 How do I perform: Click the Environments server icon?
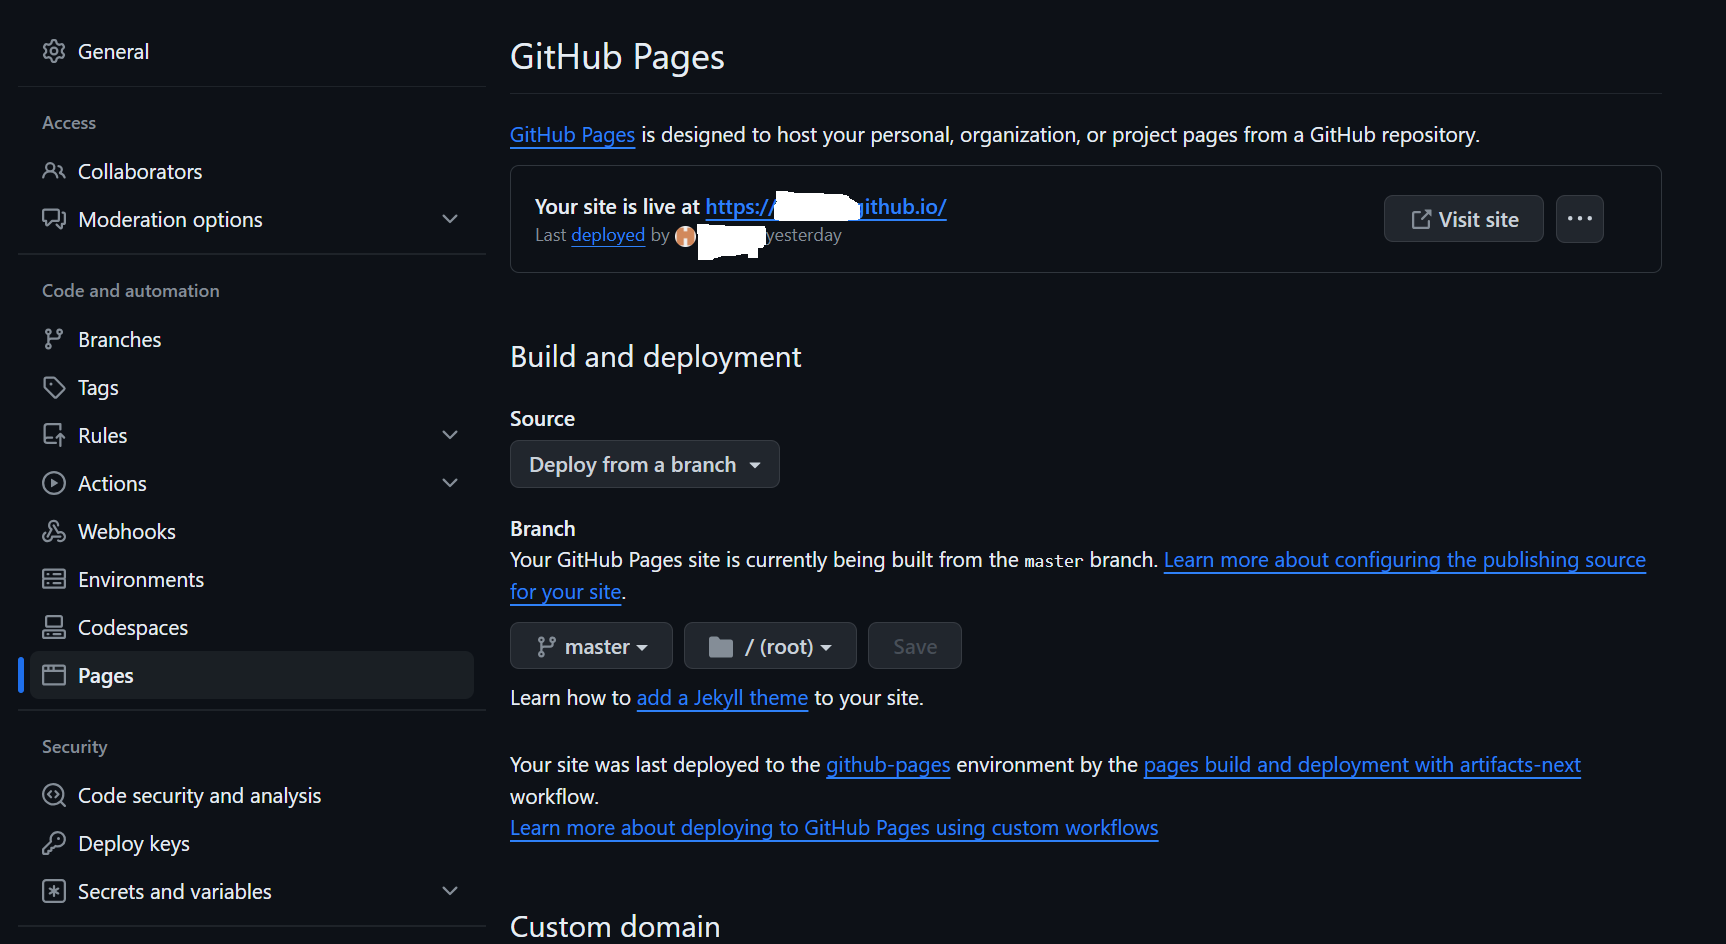tap(54, 579)
